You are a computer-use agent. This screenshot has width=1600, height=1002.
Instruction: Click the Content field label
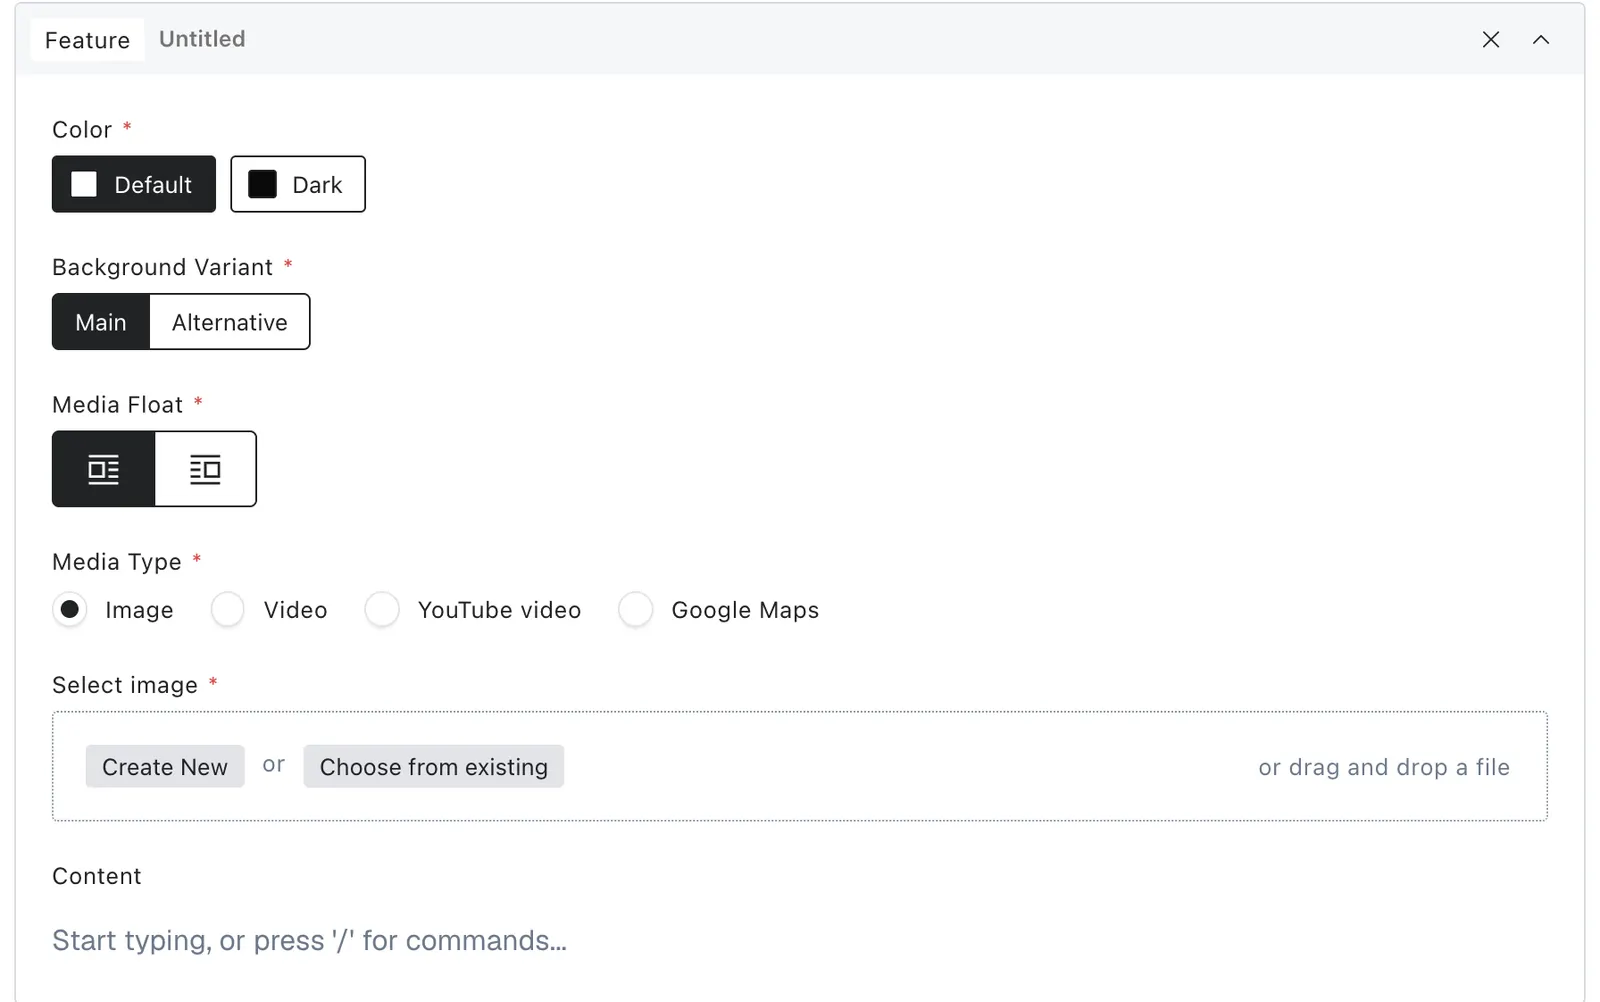pyautogui.click(x=97, y=876)
